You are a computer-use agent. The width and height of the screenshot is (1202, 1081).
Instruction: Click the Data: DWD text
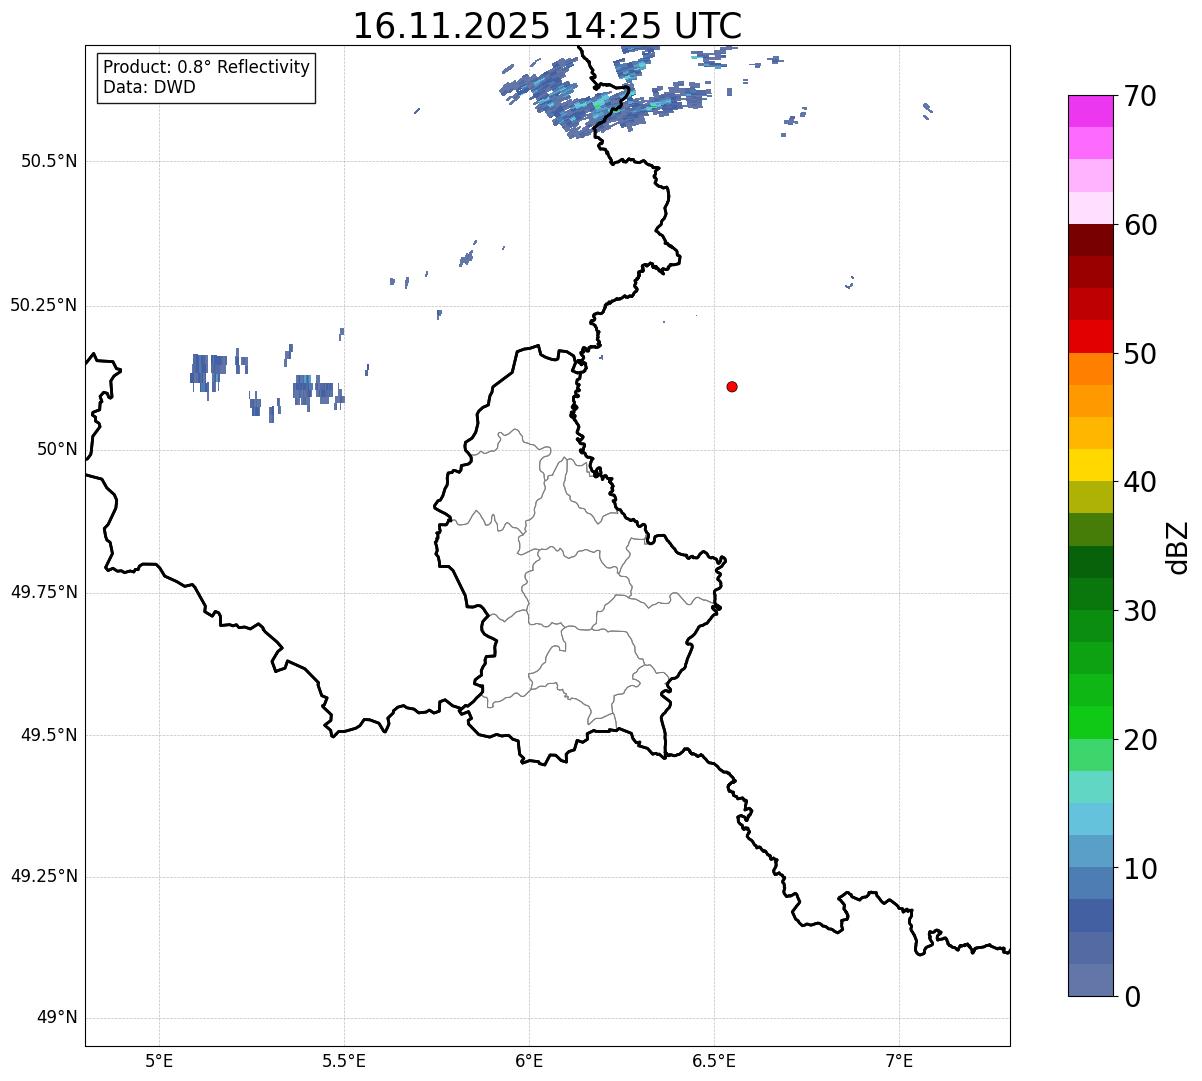[149, 87]
